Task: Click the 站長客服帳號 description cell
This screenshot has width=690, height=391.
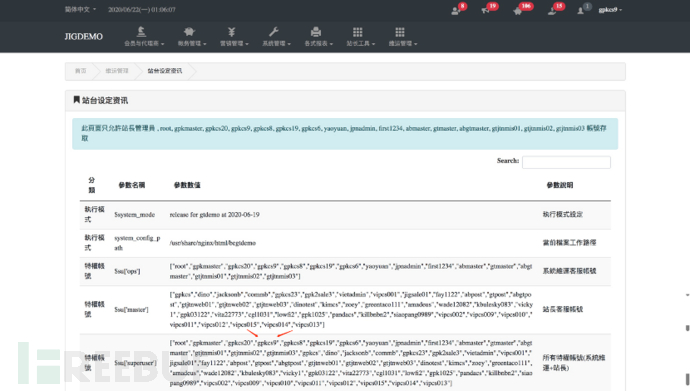Action: click(x=562, y=310)
